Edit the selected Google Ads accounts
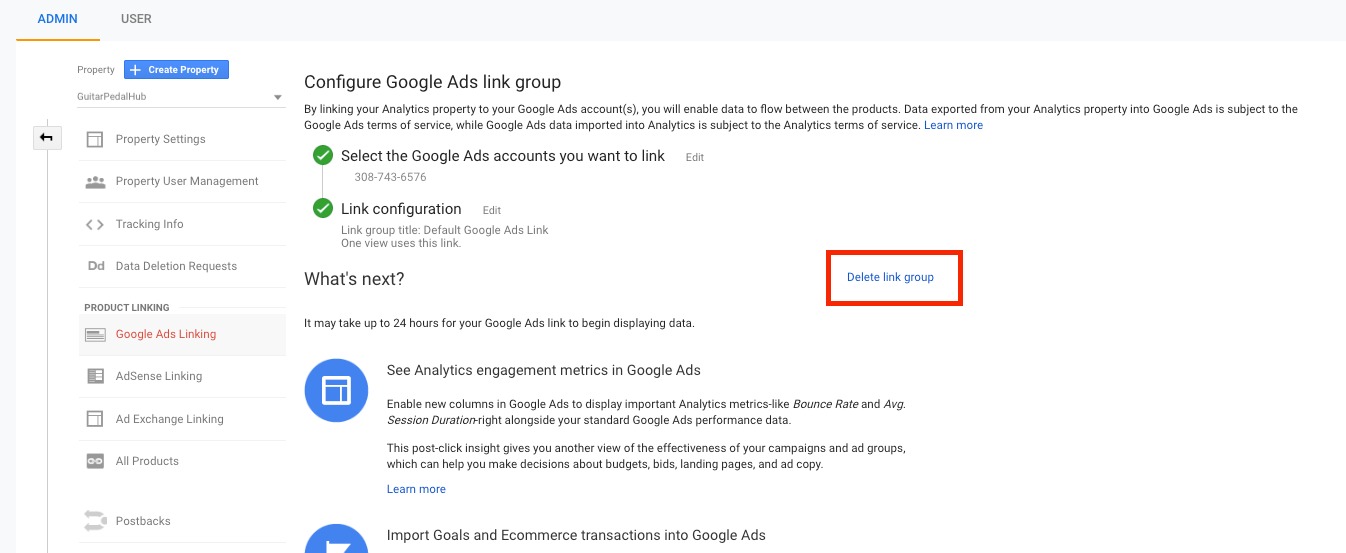This screenshot has width=1346, height=553. coord(695,158)
